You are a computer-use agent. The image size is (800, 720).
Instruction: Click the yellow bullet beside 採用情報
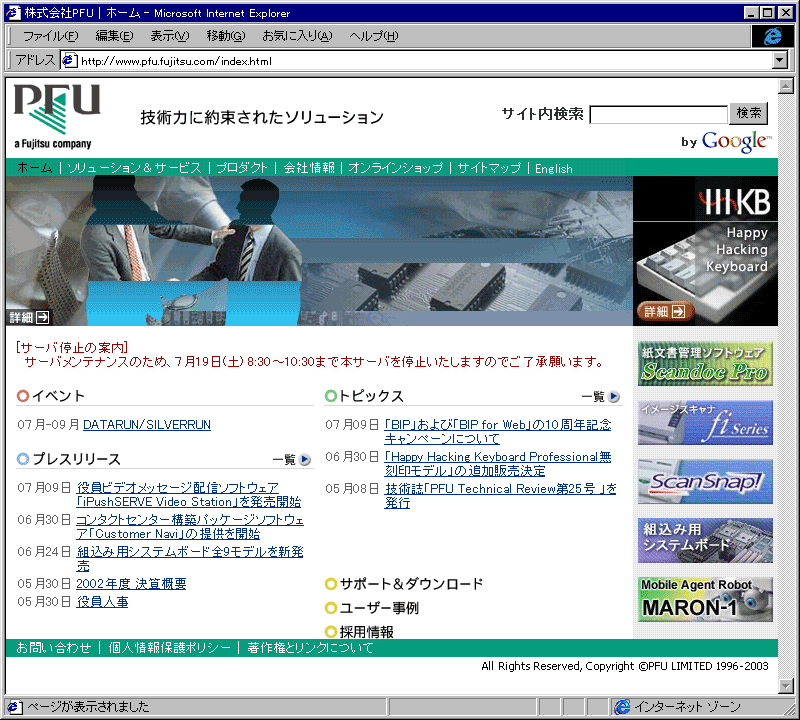(331, 632)
